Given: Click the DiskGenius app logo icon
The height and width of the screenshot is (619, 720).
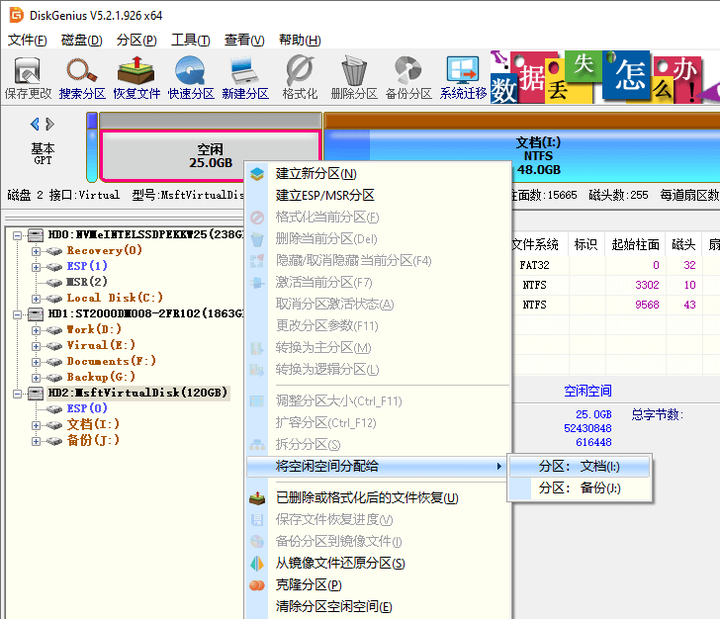Looking at the screenshot, I should [16, 15].
